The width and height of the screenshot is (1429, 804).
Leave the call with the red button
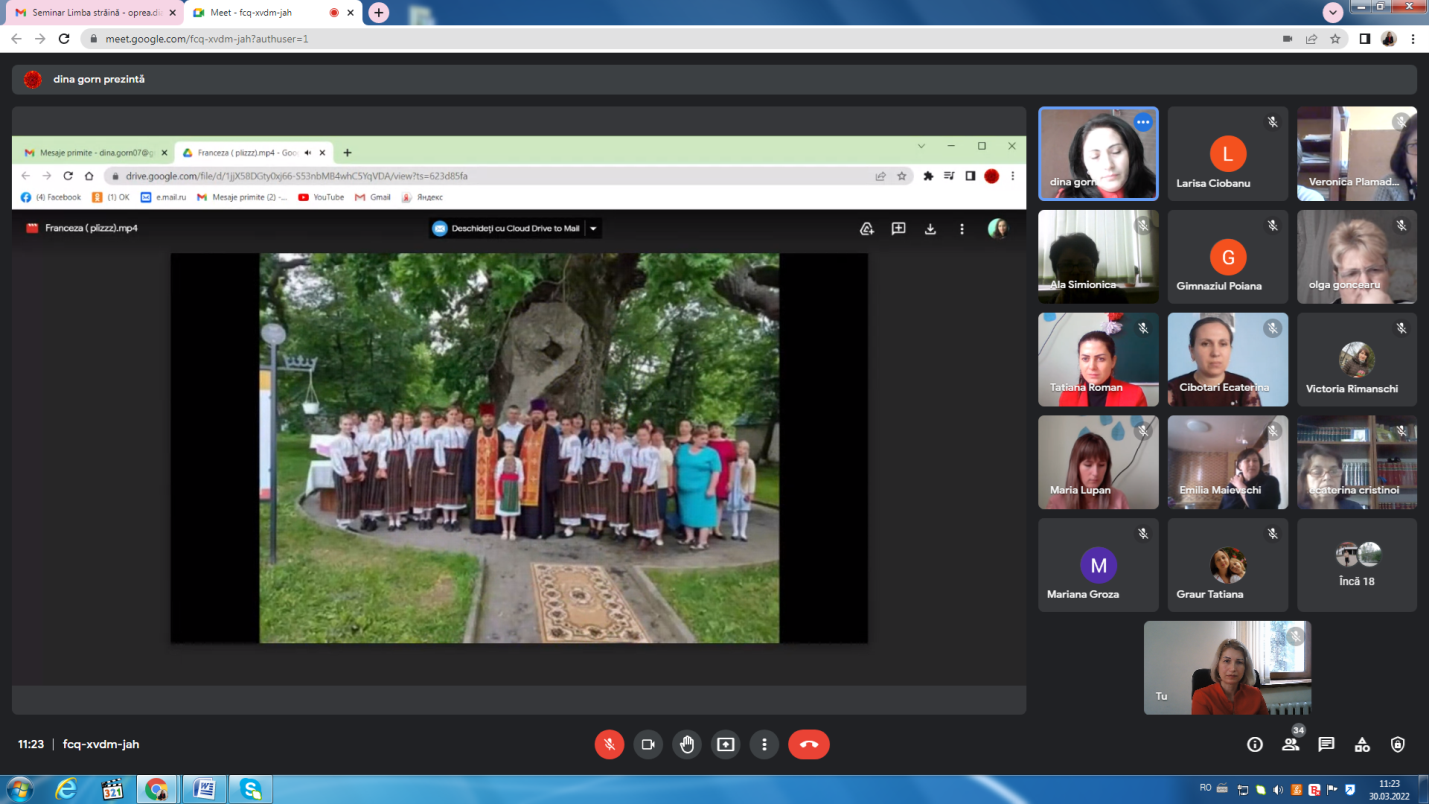(x=808, y=744)
